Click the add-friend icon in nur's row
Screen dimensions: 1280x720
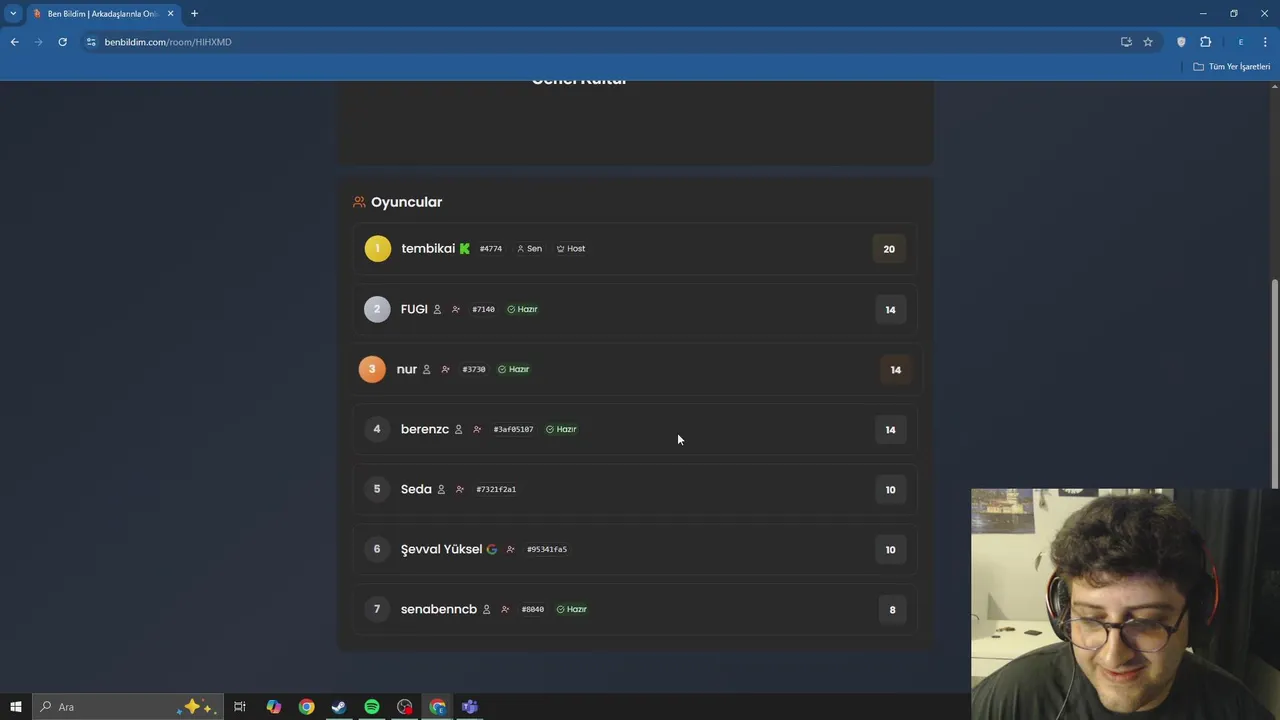pyautogui.click(x=446, y=369)
